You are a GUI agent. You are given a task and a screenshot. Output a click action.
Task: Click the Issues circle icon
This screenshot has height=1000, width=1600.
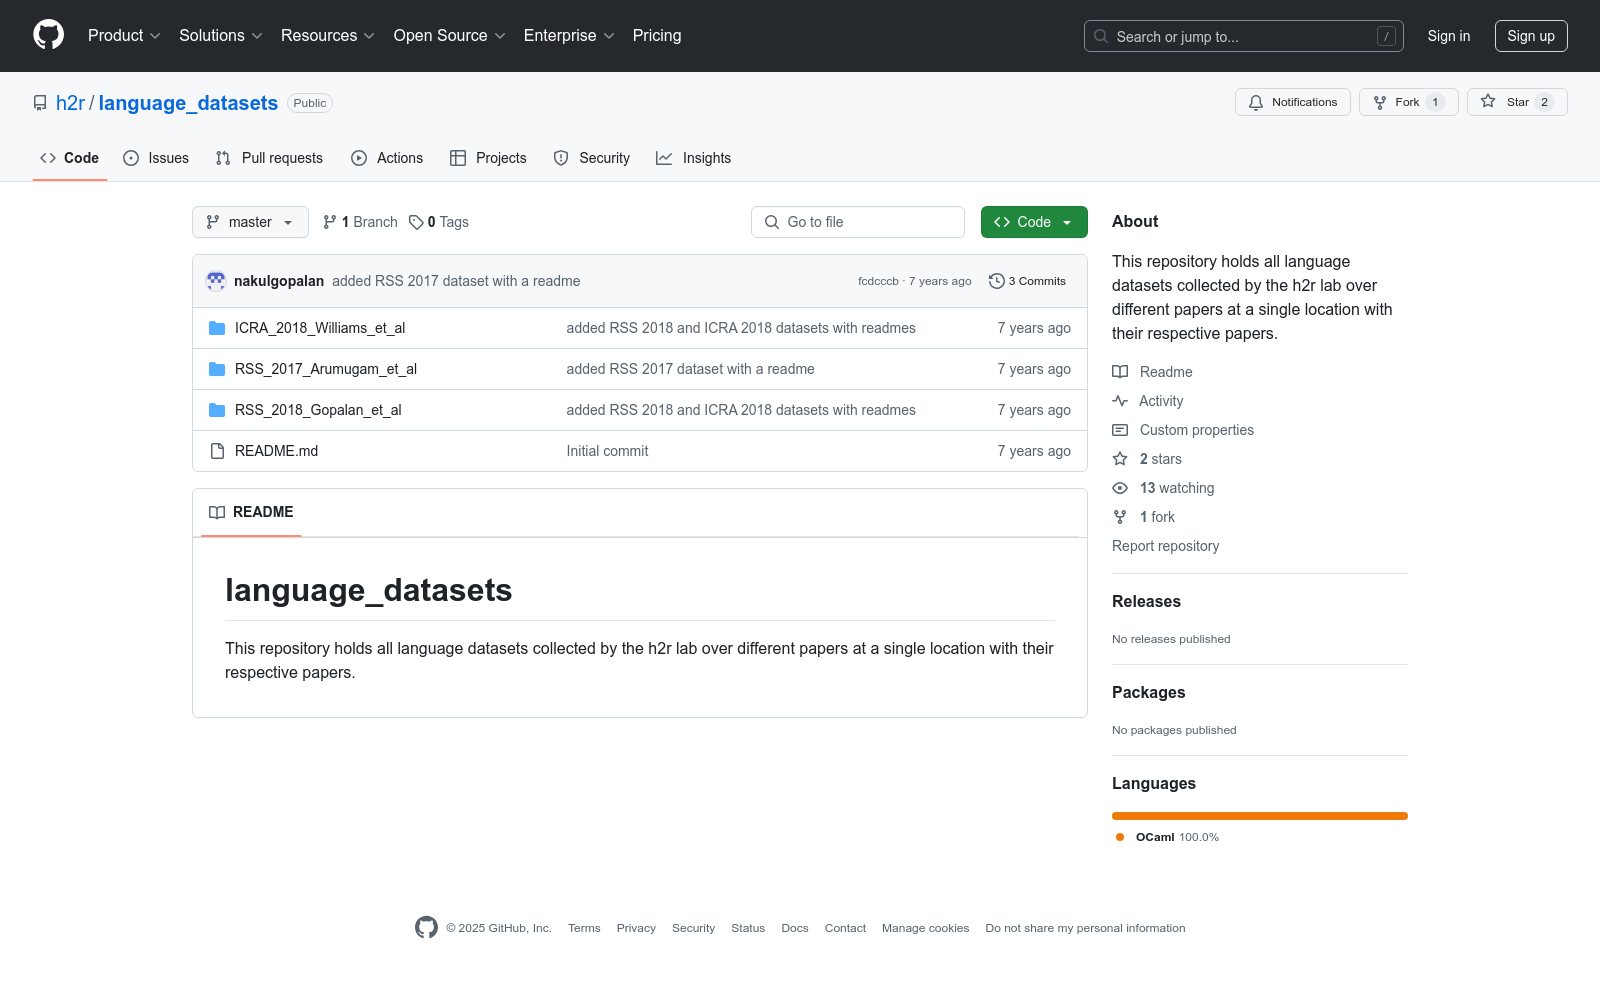click(x=131, y=158)
